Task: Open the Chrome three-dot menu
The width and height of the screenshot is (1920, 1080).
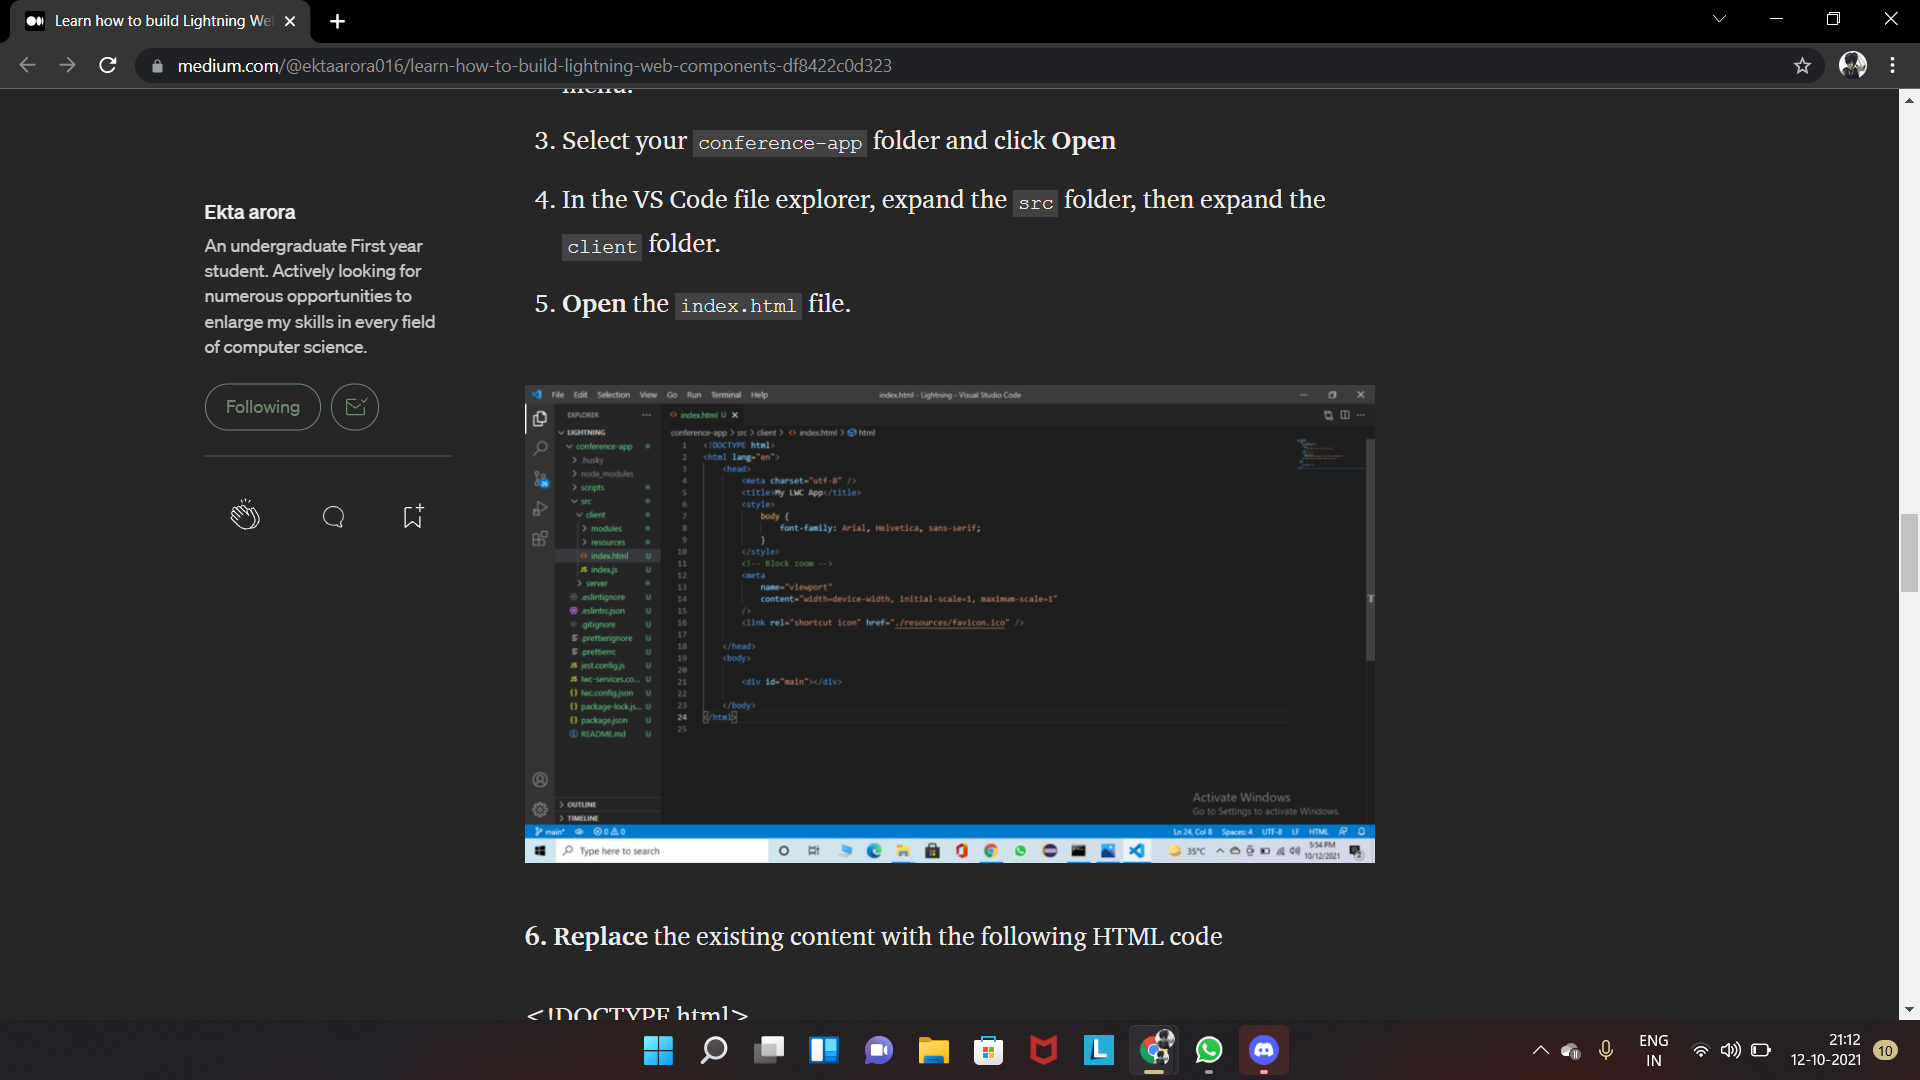Action: tap(1892, 66)
